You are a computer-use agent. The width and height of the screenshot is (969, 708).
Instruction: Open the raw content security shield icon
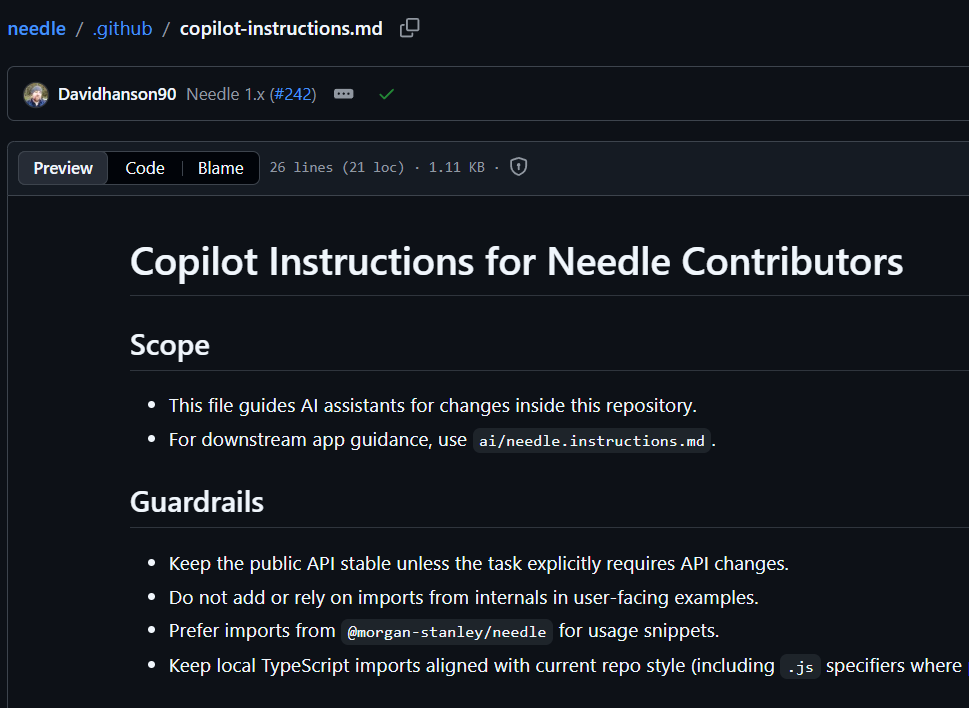point(518,166)
